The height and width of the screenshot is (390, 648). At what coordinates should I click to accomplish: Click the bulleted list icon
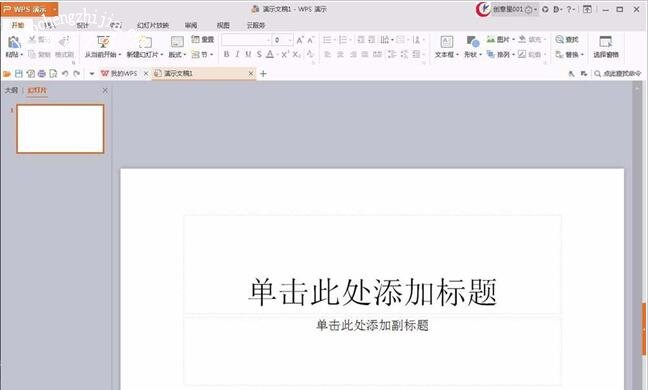[x=327, y=40]
